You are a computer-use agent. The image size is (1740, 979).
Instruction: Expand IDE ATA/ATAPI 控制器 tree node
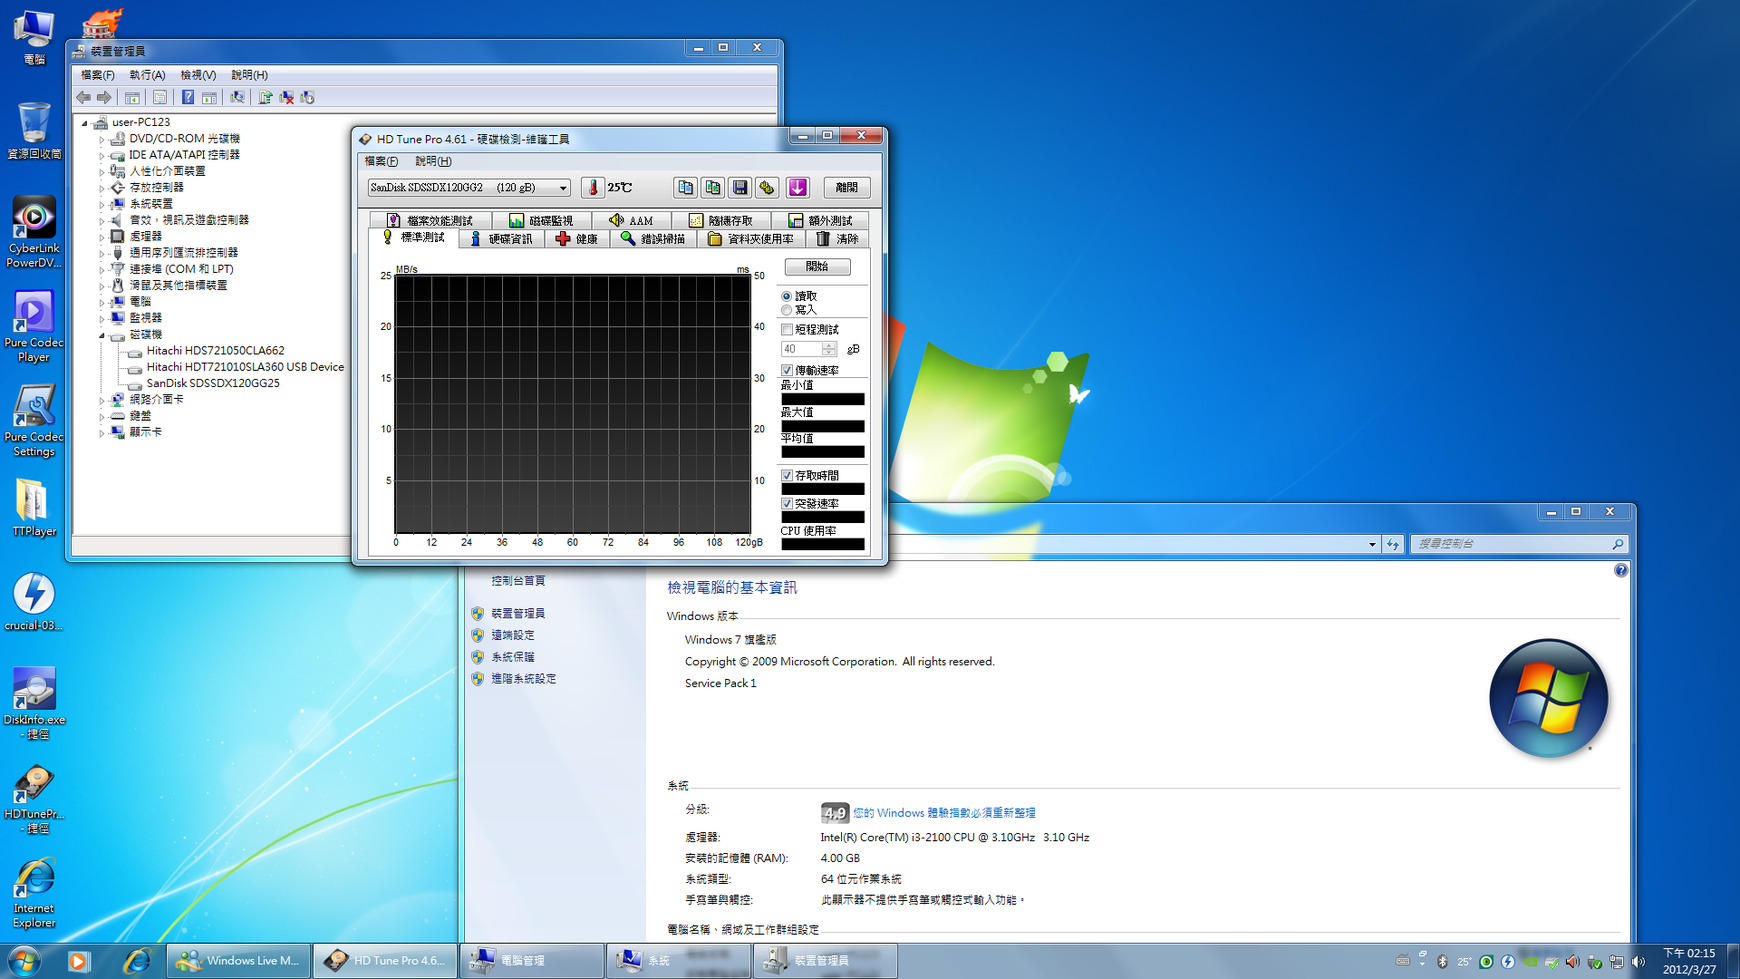tap(102, 155)
